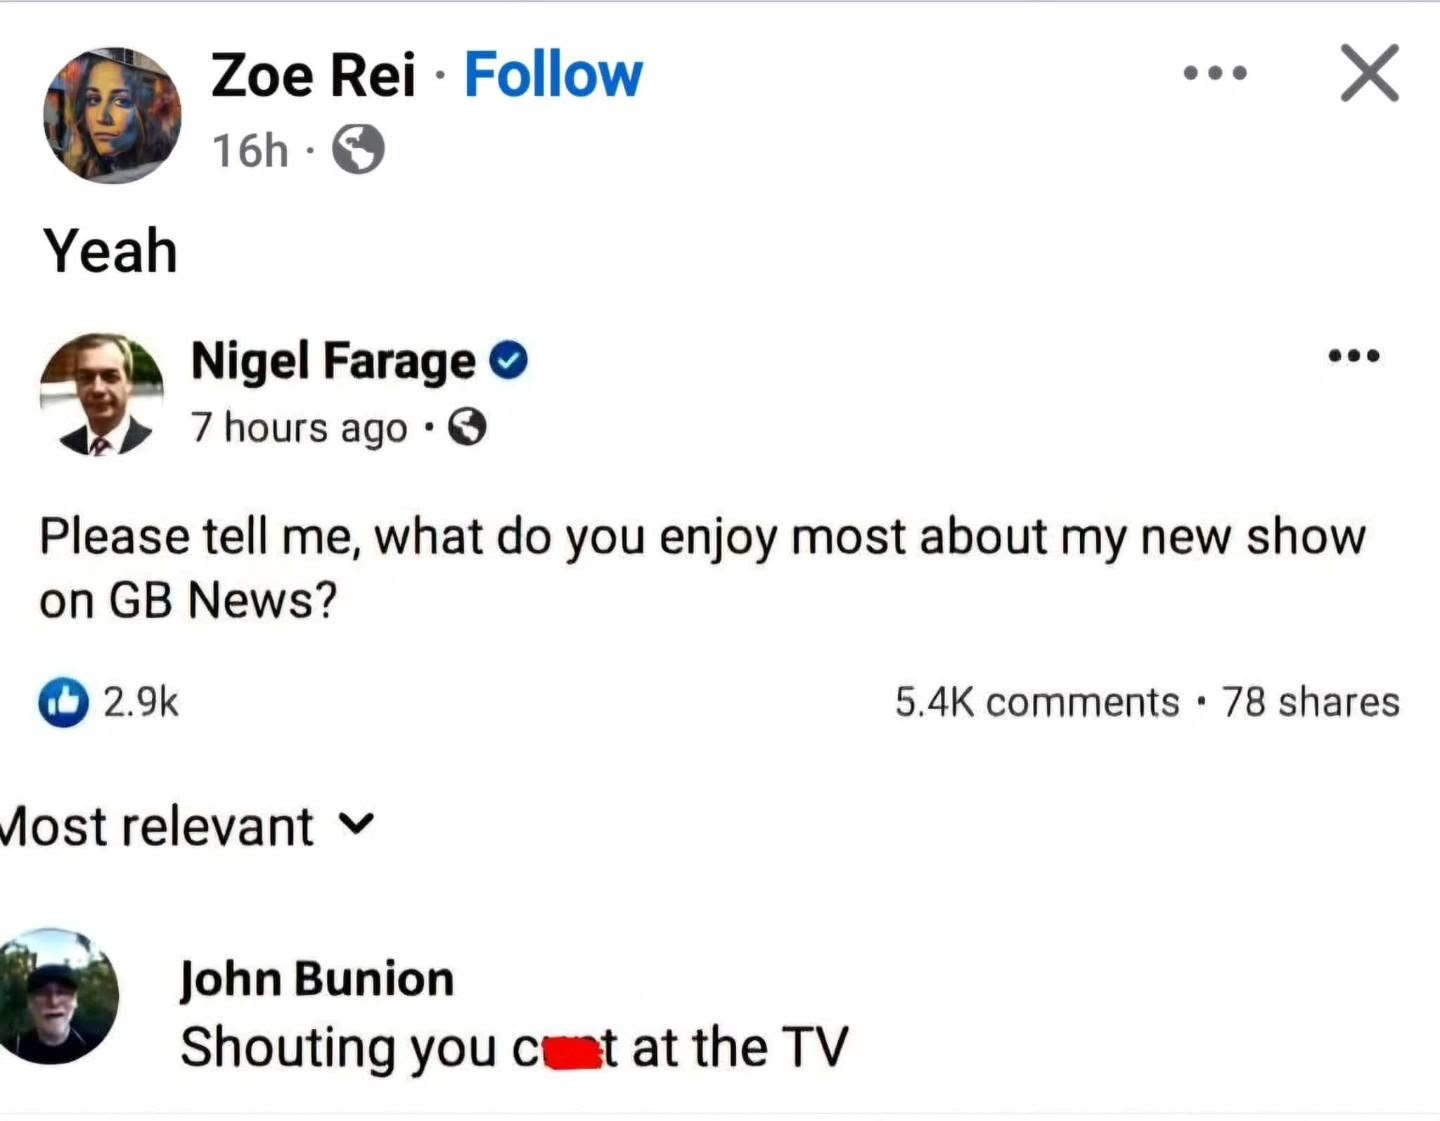This screenshot has height=1121, width=1440.
Task: Click the globe icon beside 7 hours ago
Action: point(466,428)
